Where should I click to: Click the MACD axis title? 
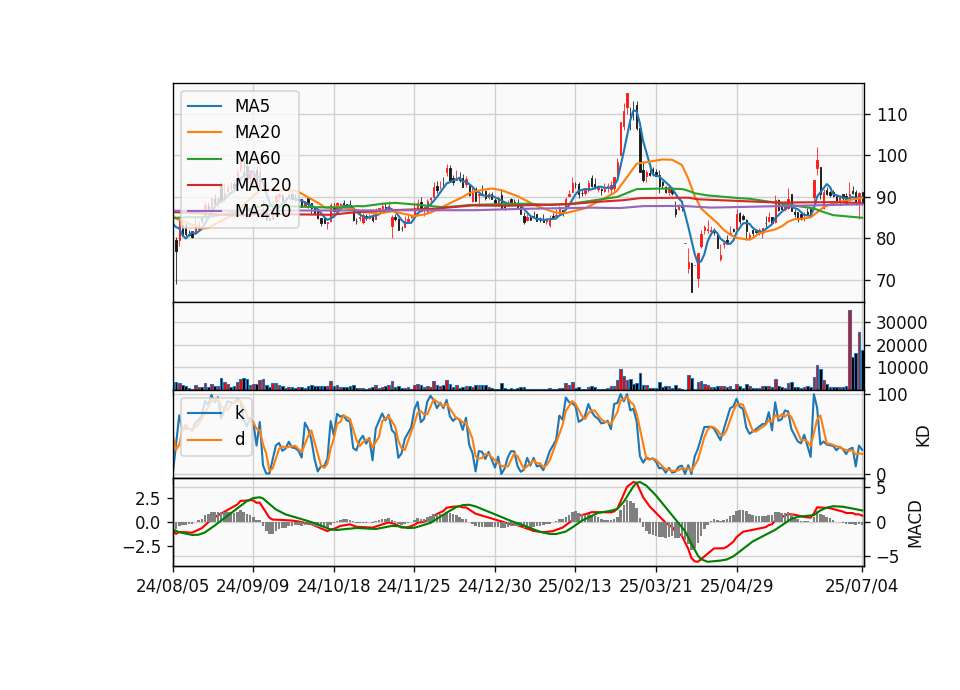[915, 524]
